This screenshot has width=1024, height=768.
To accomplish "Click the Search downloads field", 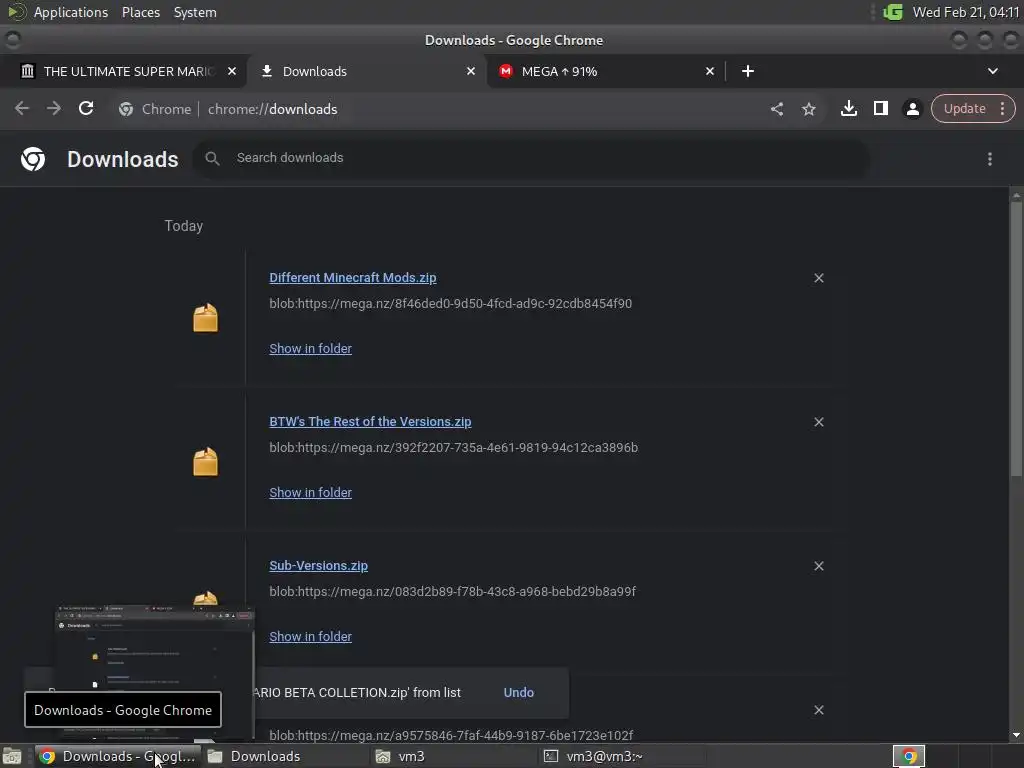I will 530,158.
